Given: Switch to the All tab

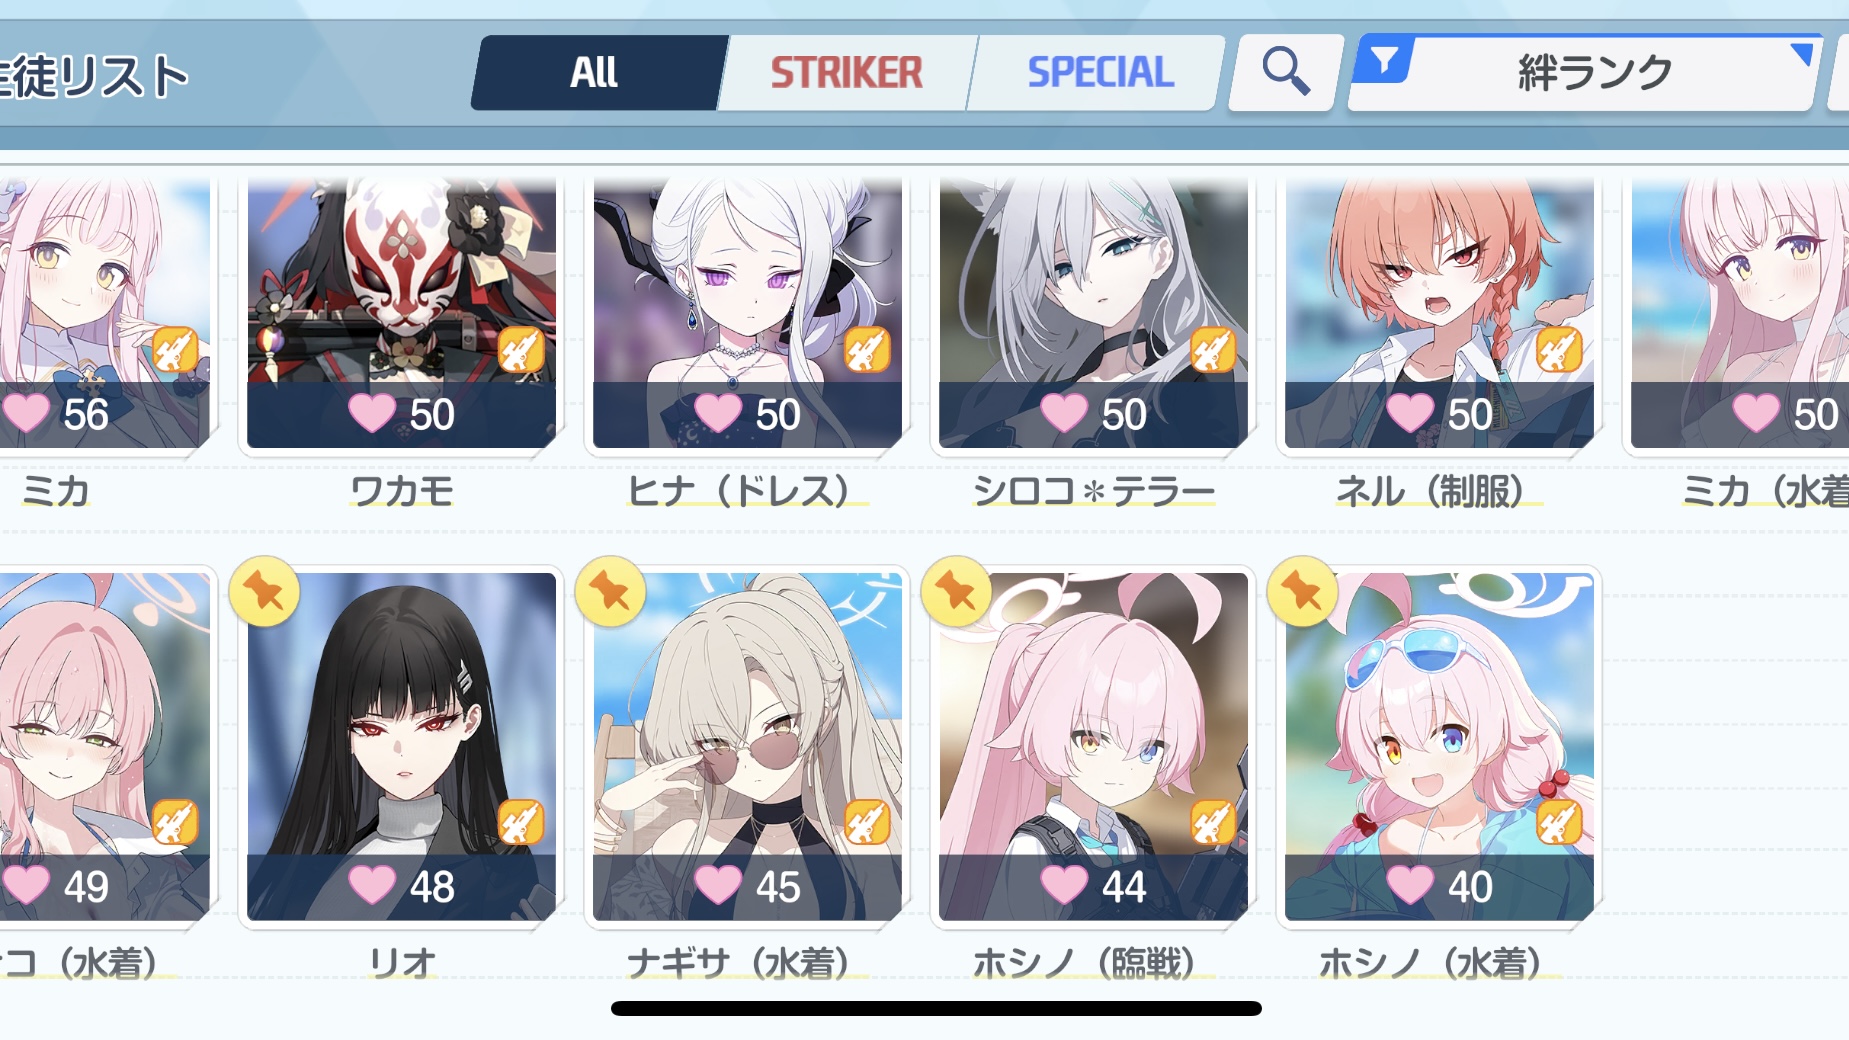Looking at the screenshot, I should tap(597, 73).
